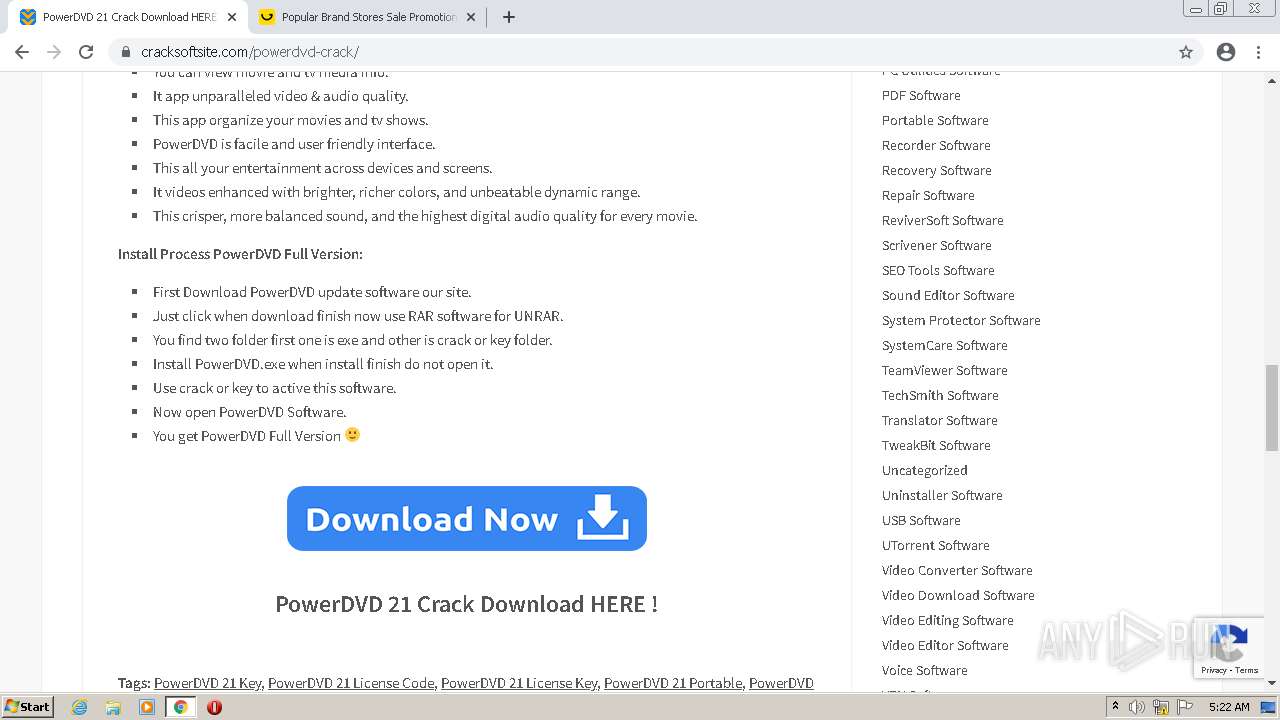Open the TeamViewer Software category

pos(945,370)
